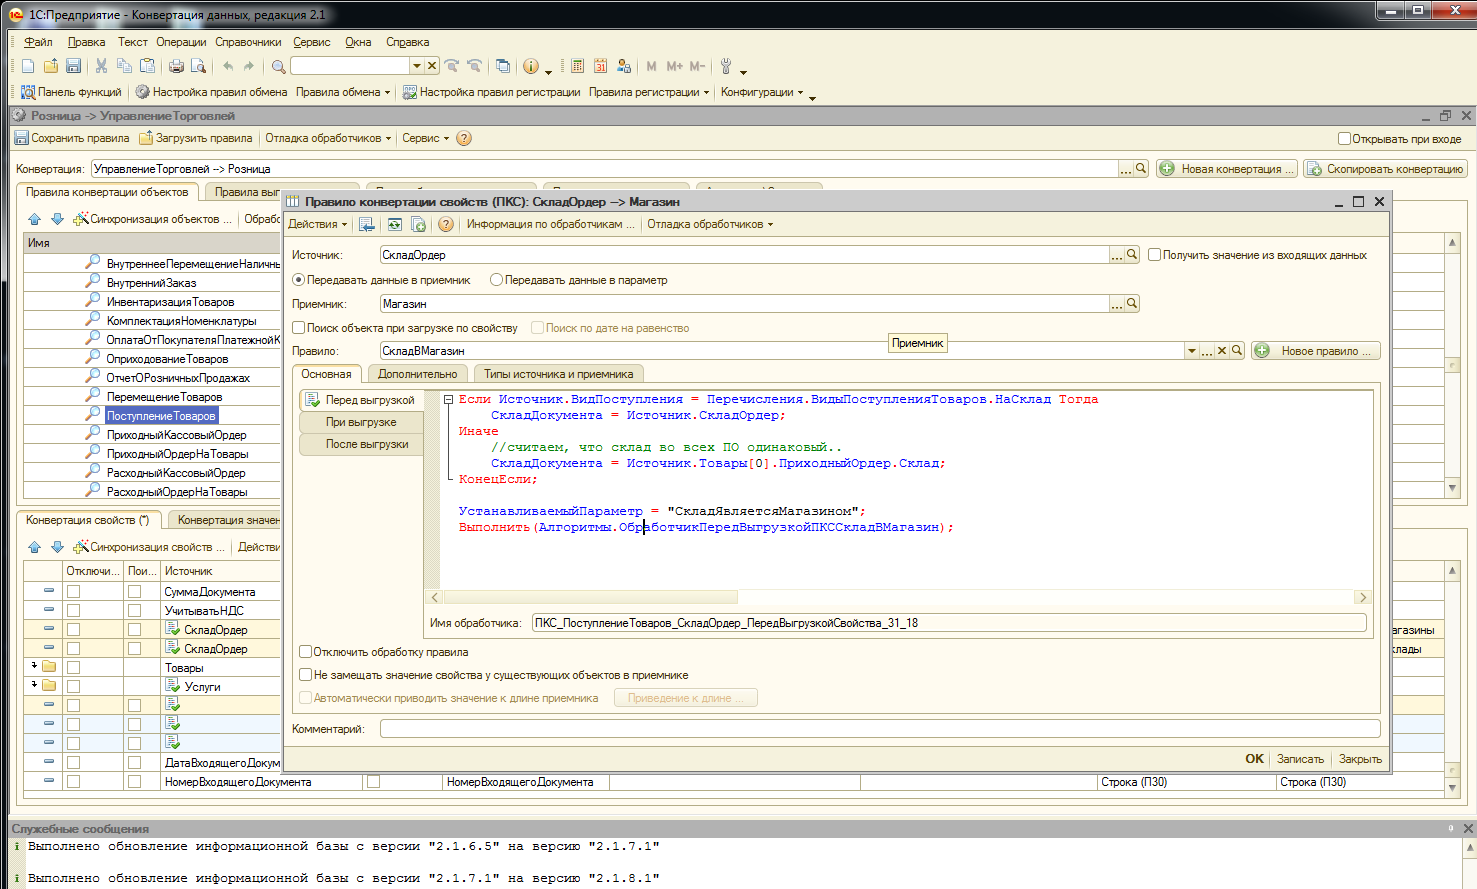1477x889 pixels.
Task: Open the Сервис menu in menu bar
Action: pos(311,42)
